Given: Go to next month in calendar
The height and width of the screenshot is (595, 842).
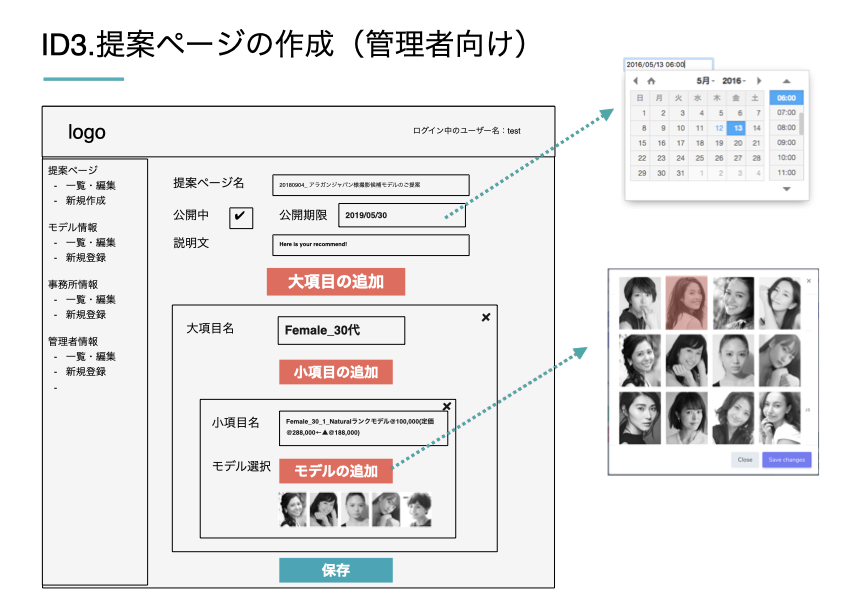Looking at the screenshot, I should pyautogui.click(x=759, y=81).
